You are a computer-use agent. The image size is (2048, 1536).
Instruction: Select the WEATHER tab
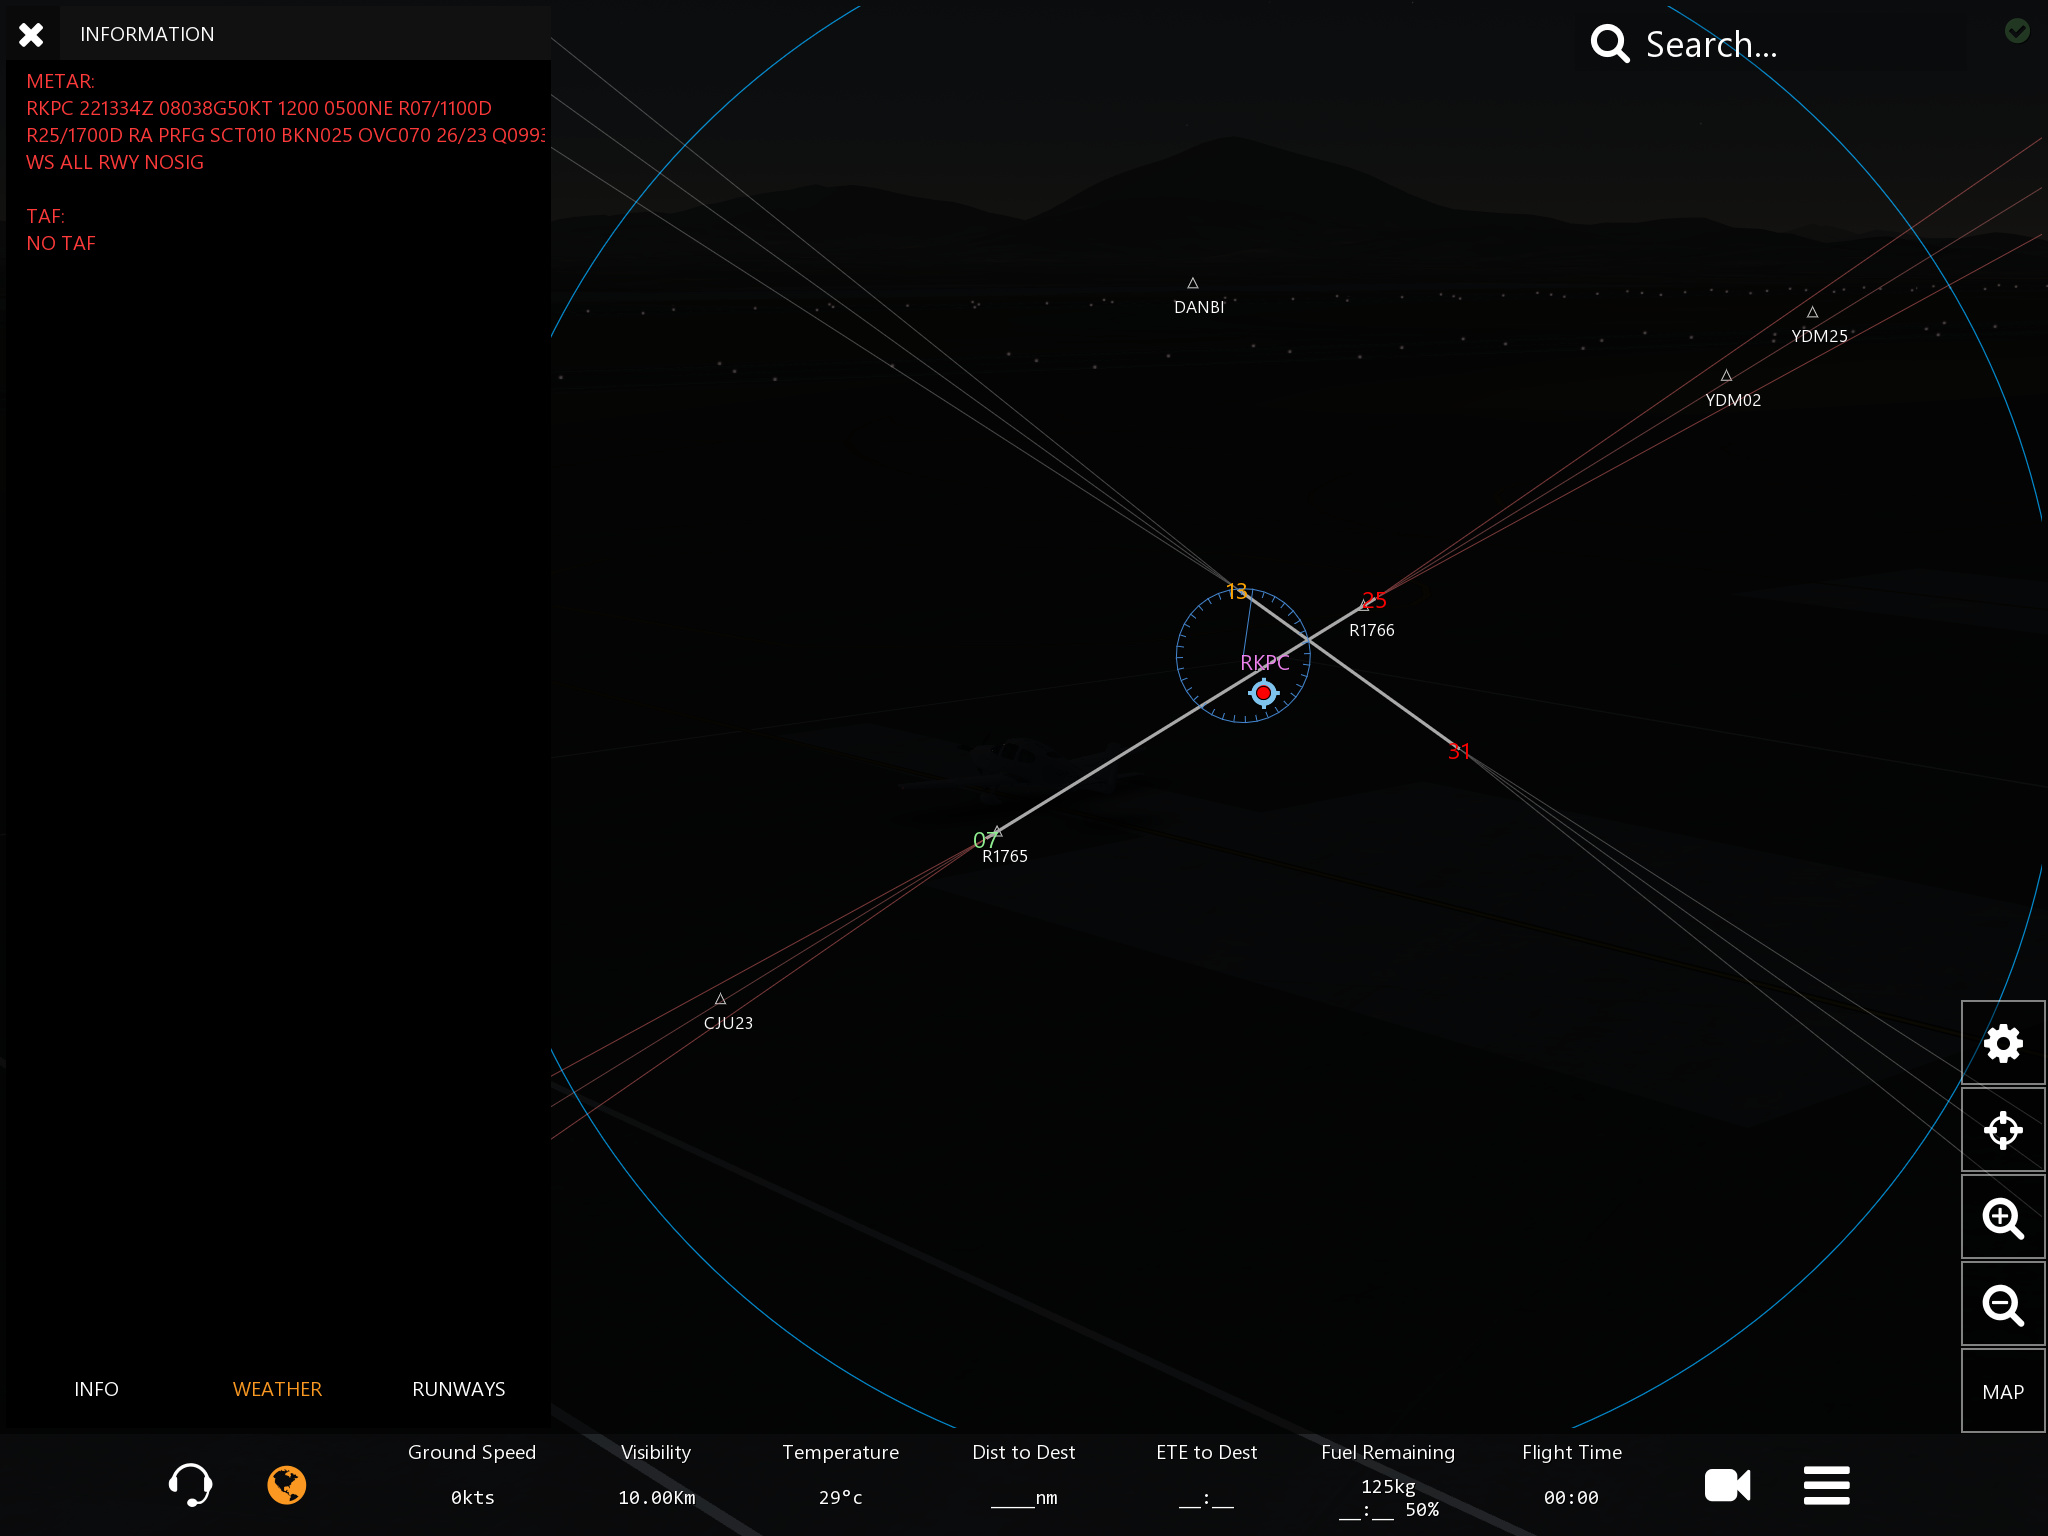point(277,1389)
